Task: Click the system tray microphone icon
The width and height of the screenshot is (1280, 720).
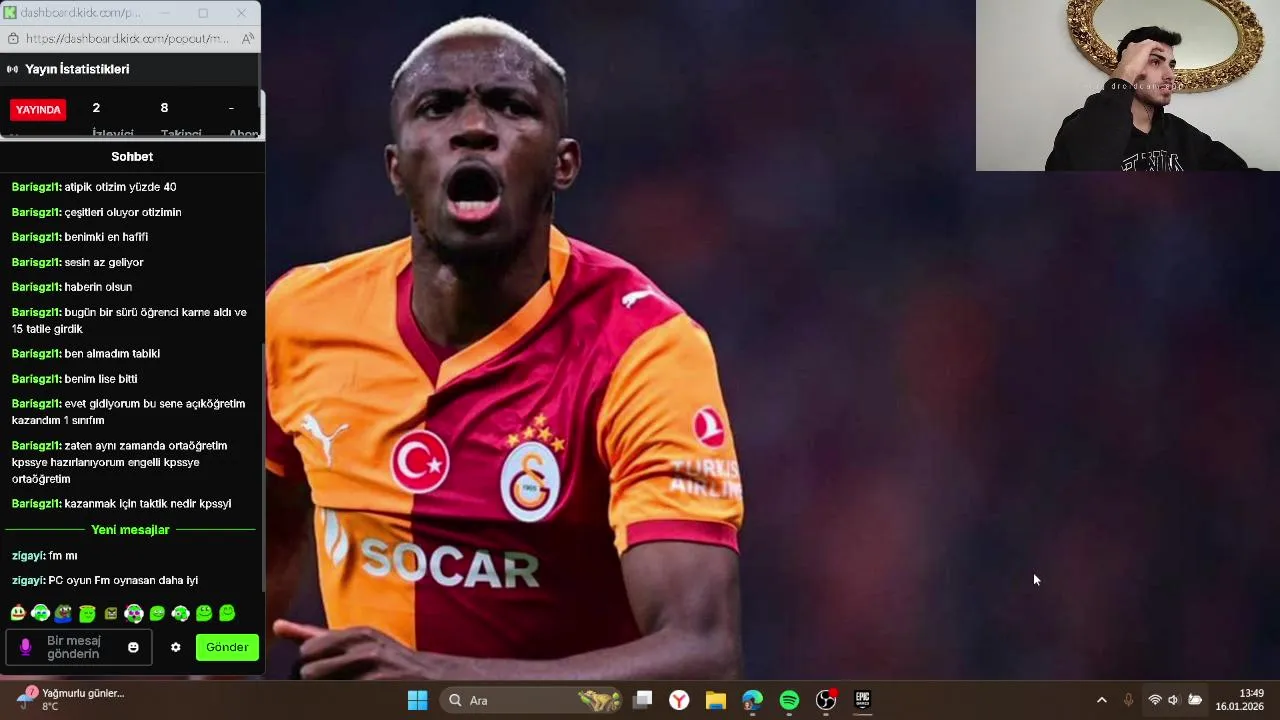Action: click(x=1128, y=700)
